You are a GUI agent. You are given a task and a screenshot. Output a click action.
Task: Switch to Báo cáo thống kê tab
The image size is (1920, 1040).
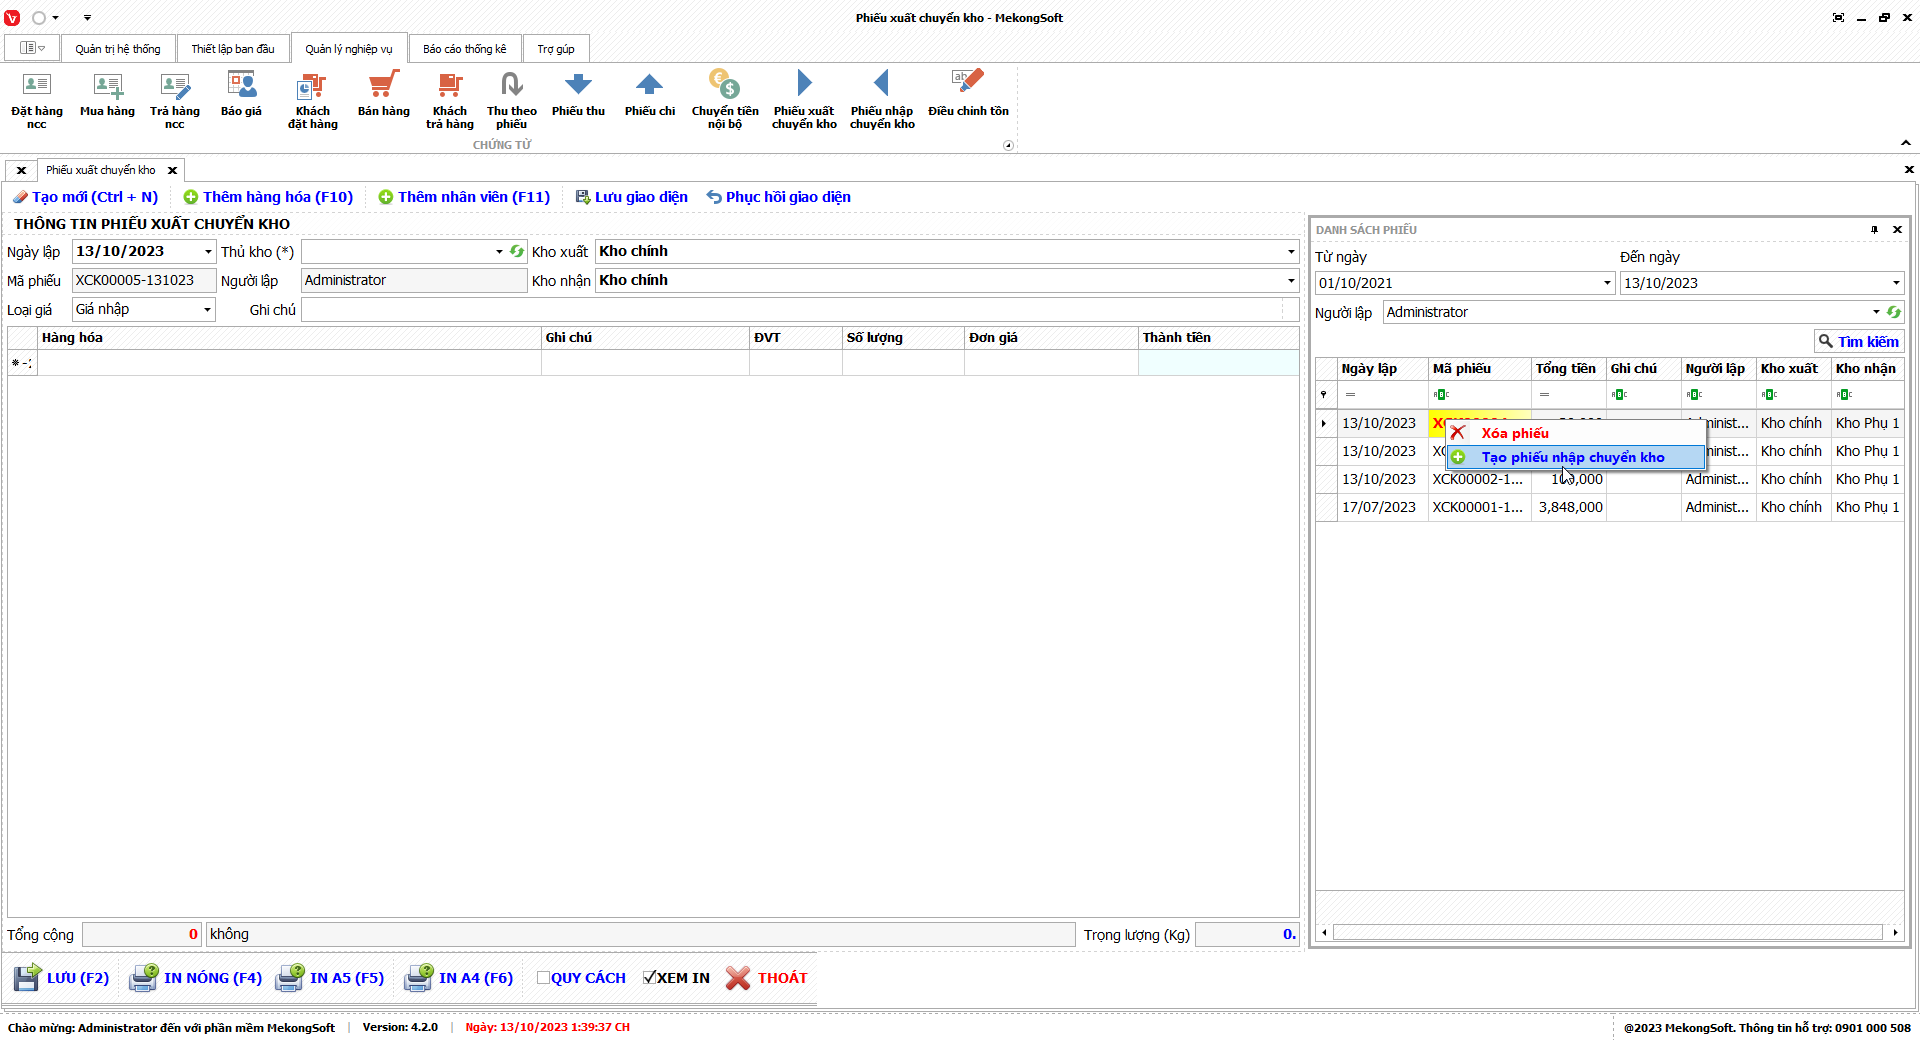pos(464,49)
